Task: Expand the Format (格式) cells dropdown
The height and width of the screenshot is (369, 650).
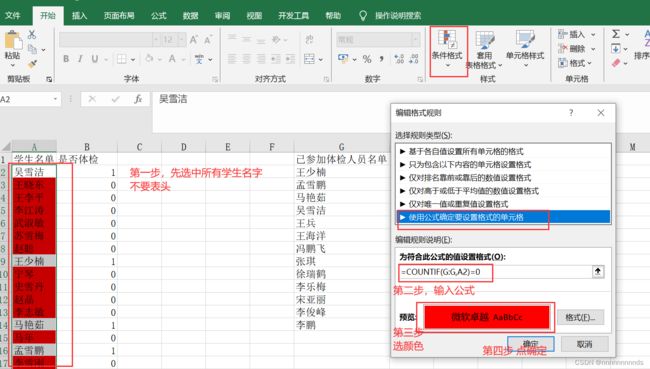Action: point(589,63)
